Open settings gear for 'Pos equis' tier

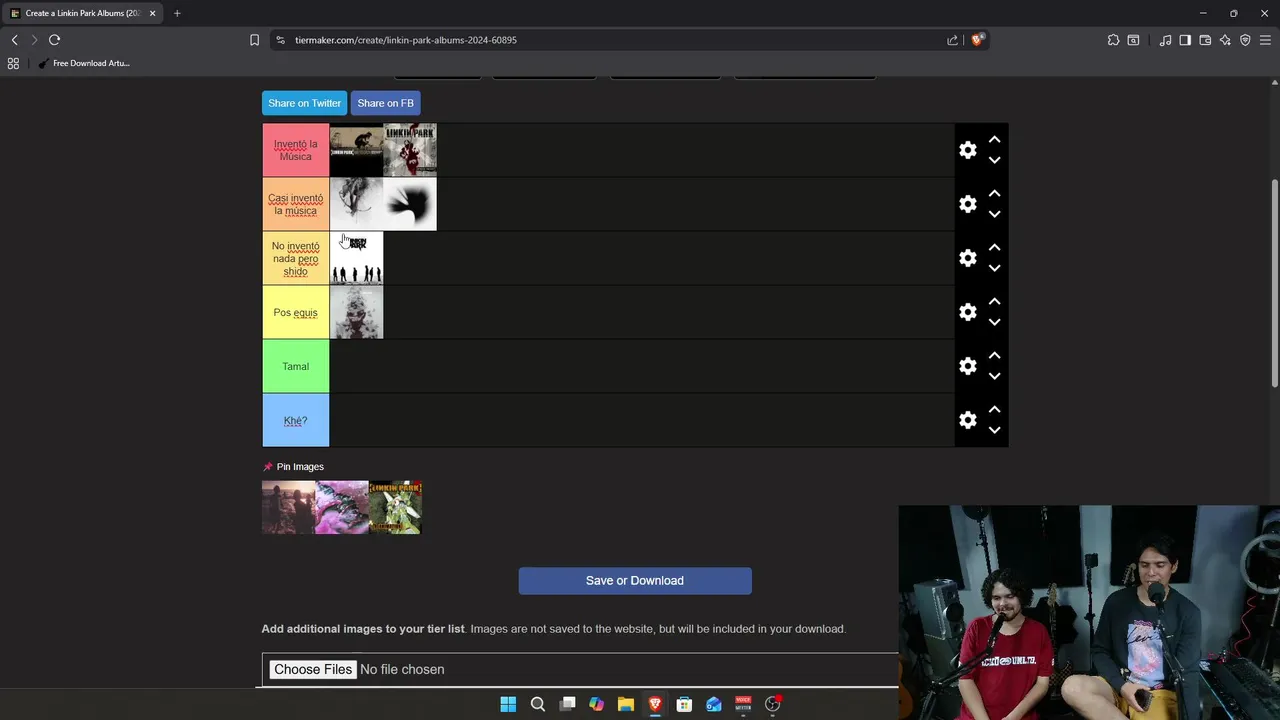click(x=967, y=312)
